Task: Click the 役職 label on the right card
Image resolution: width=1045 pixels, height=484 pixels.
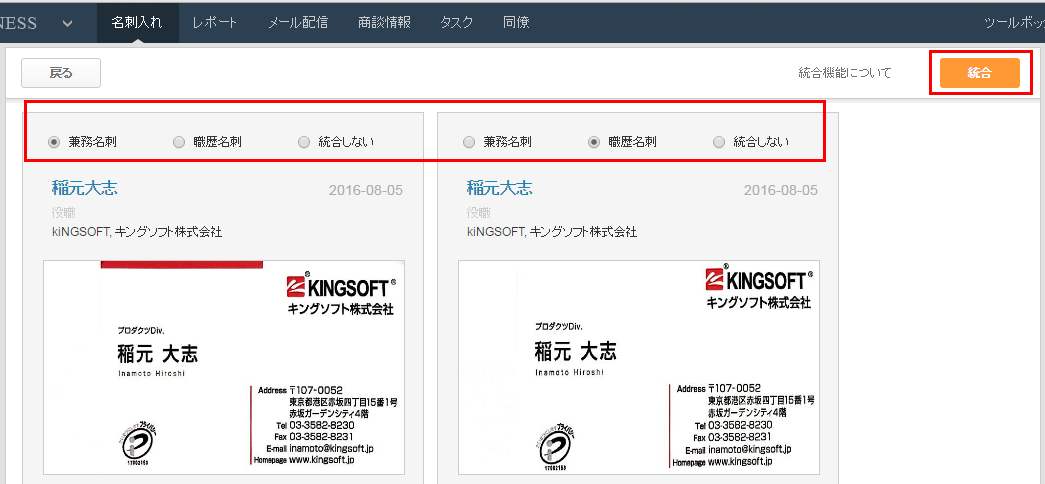Action: click(x=479, y=213)
